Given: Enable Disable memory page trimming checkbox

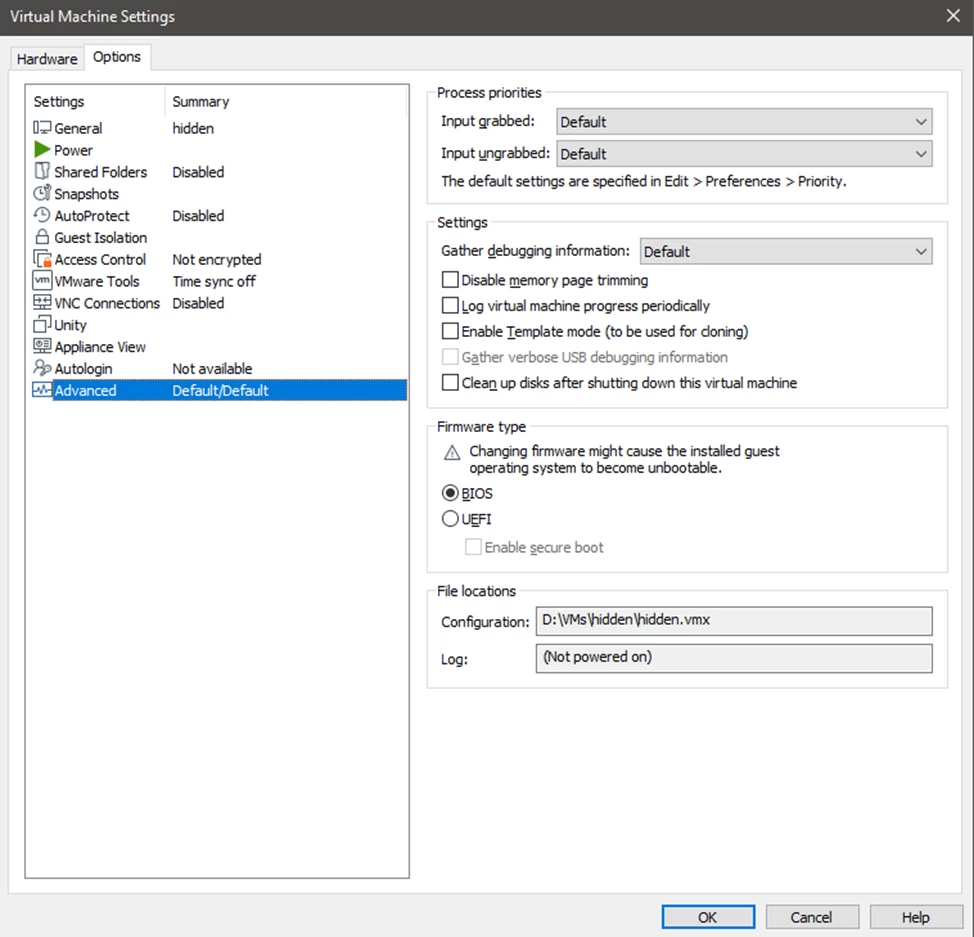Looking at the screenshot, I should 450,281.
